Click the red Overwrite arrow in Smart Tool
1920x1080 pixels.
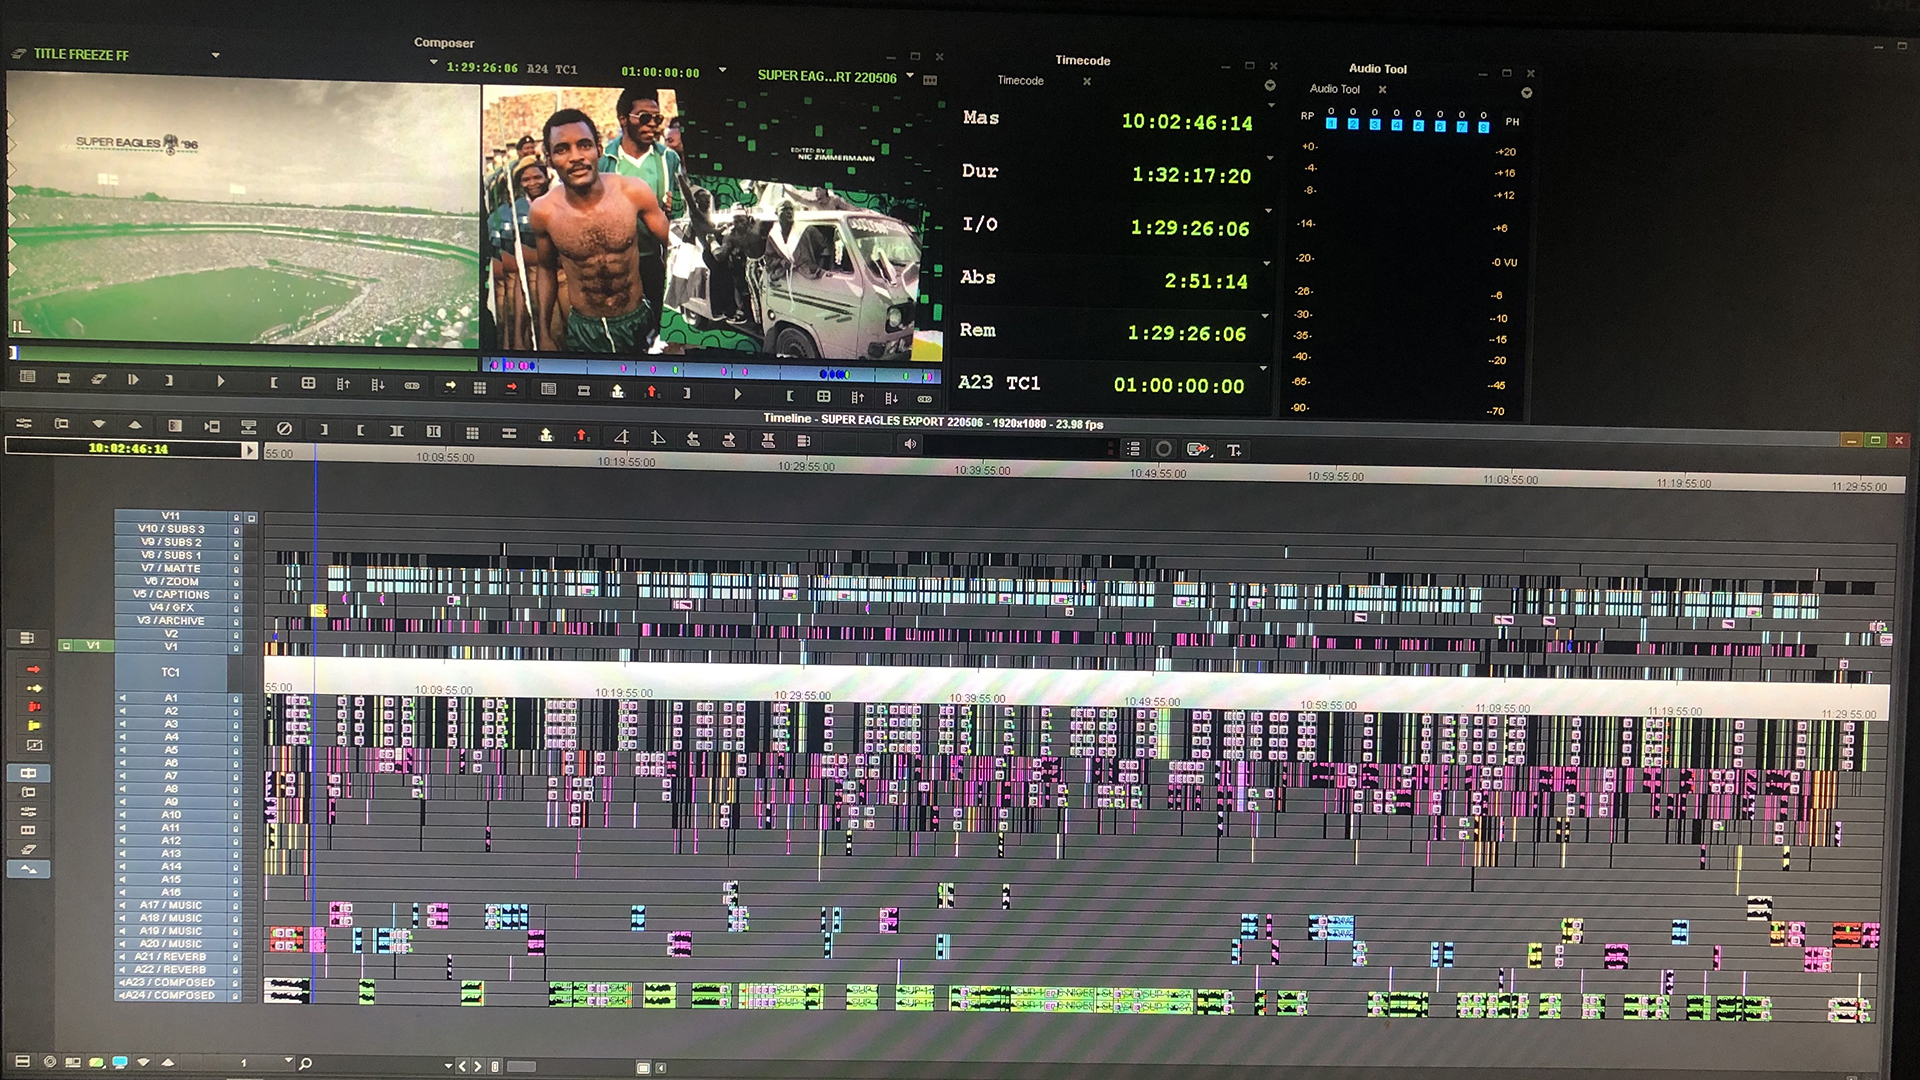pyautogui.click(x=33, y=669)
